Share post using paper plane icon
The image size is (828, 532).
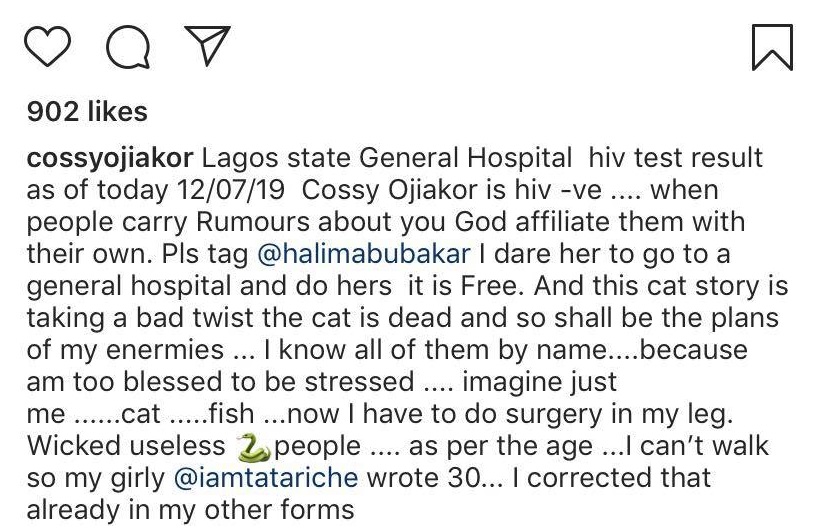(208, 45)
